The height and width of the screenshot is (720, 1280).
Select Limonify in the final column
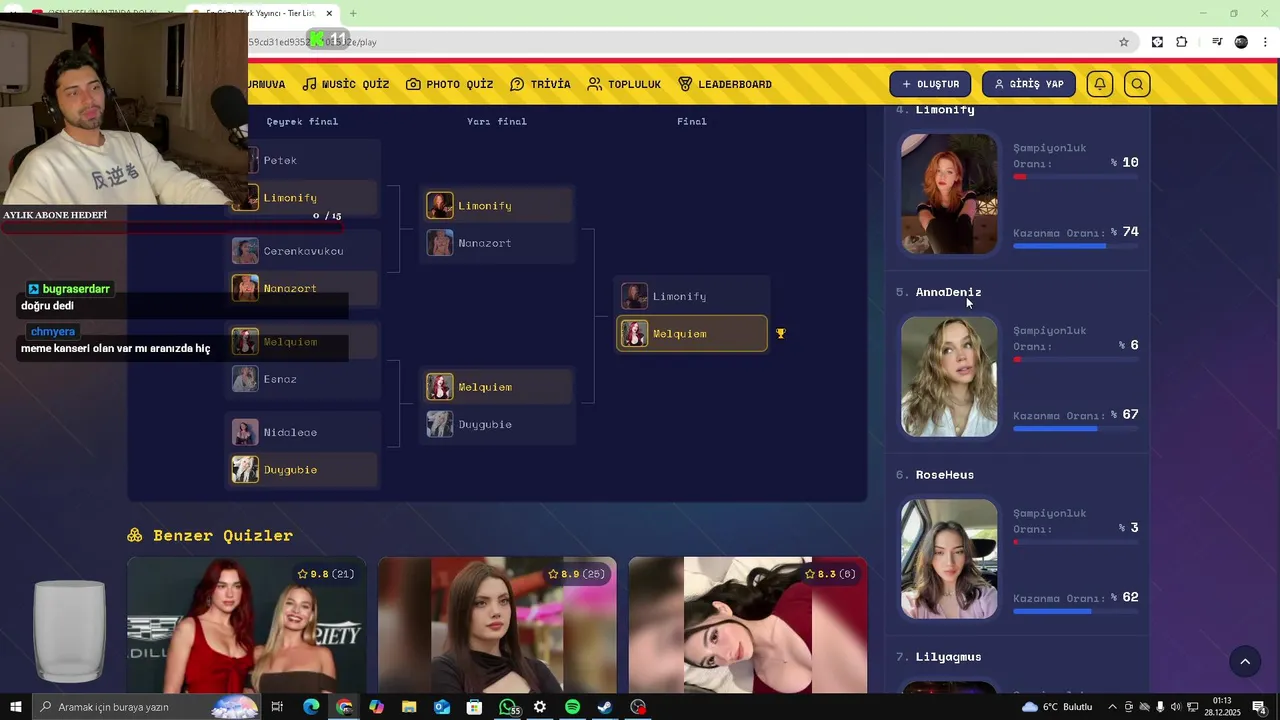click(693, 296)
